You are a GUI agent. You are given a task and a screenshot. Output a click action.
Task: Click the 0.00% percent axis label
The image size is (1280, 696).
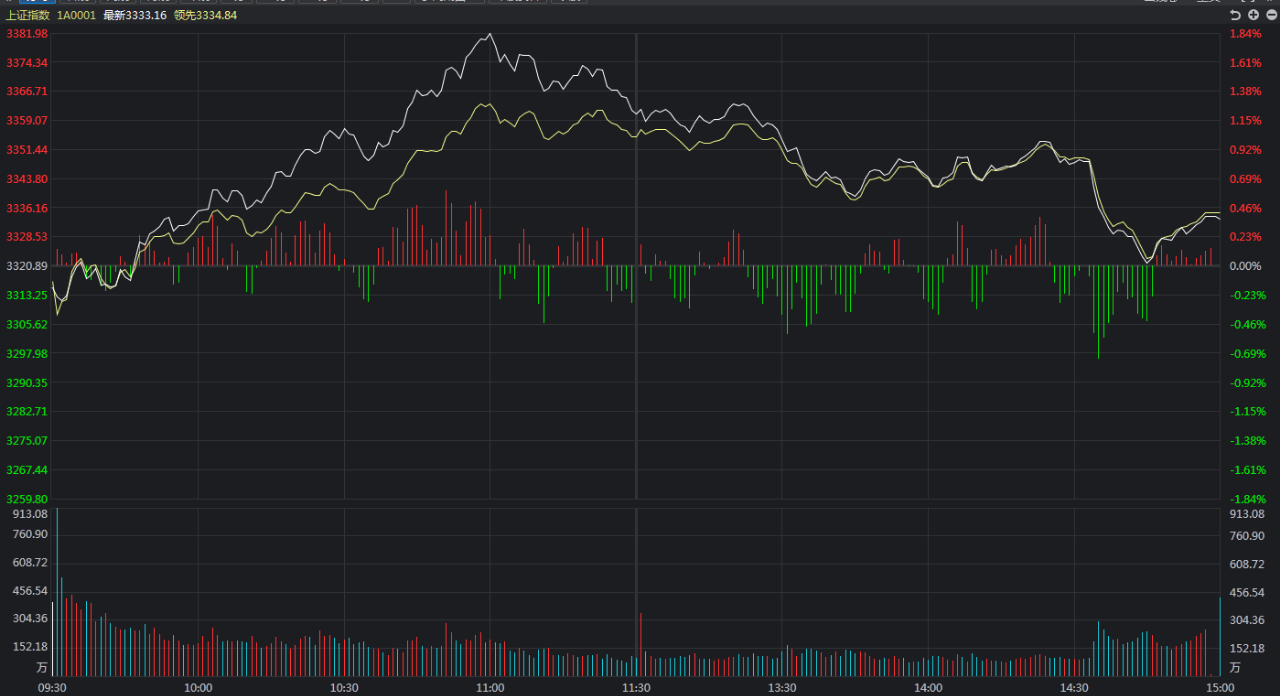tap(1245, 266)
